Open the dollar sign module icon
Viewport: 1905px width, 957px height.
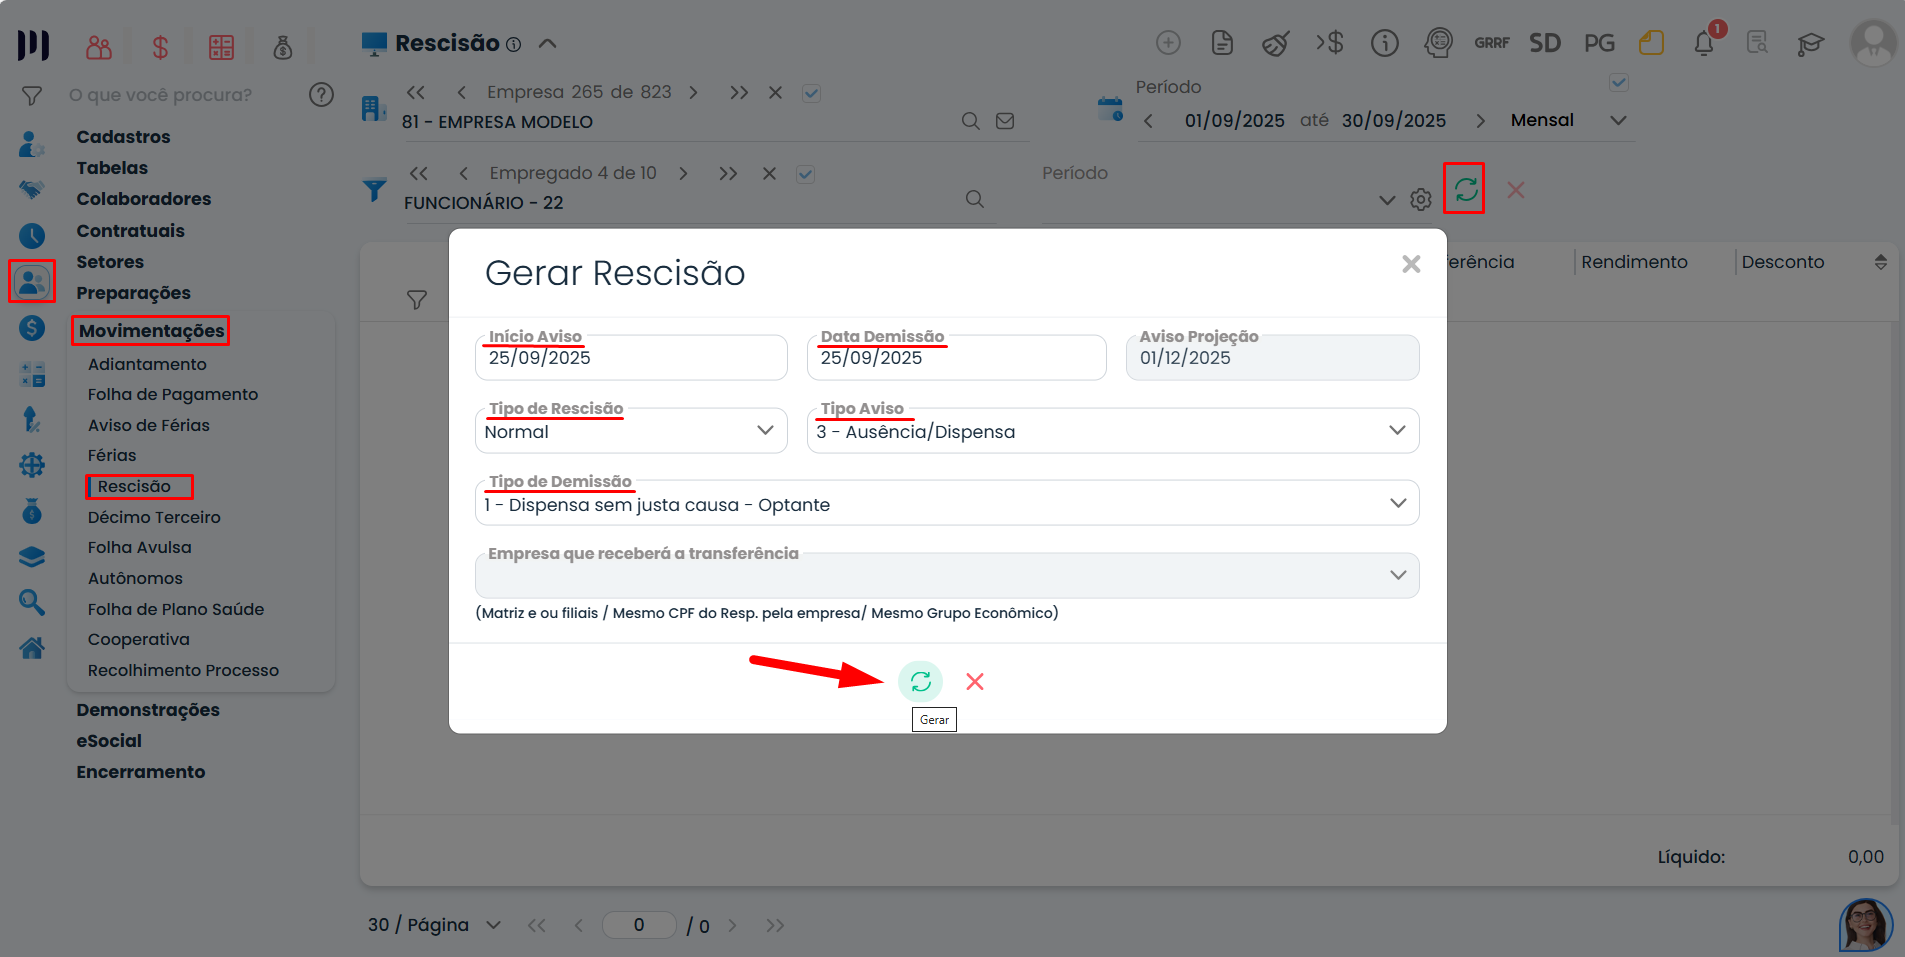coord(160,47)
